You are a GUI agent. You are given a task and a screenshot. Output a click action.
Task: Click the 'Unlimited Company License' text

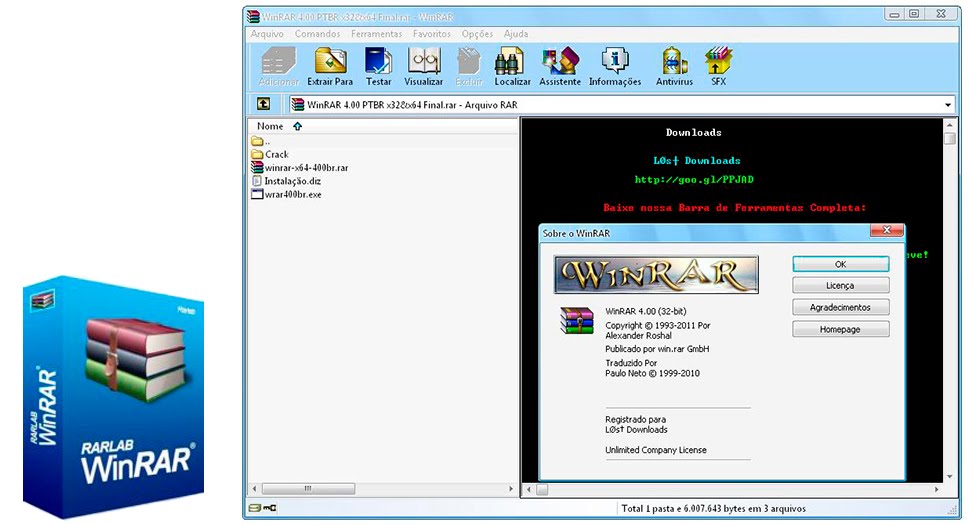pos(656,450)
